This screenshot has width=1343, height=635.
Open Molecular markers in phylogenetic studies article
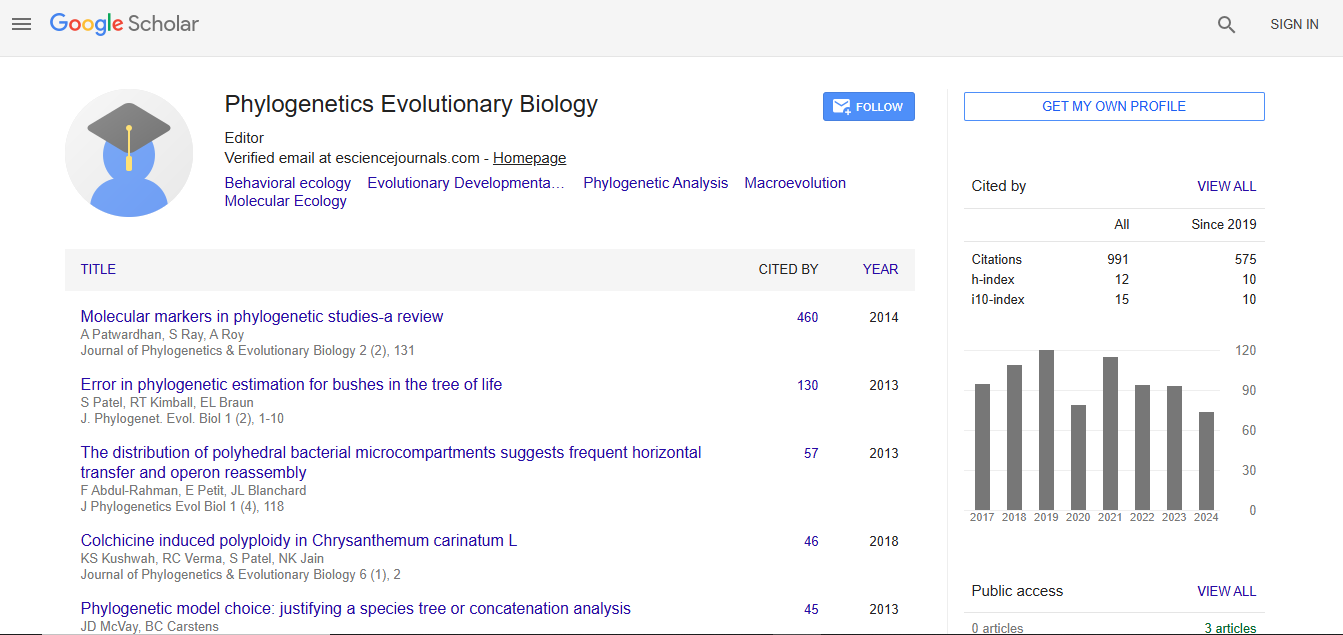click(x=262, y=317)
